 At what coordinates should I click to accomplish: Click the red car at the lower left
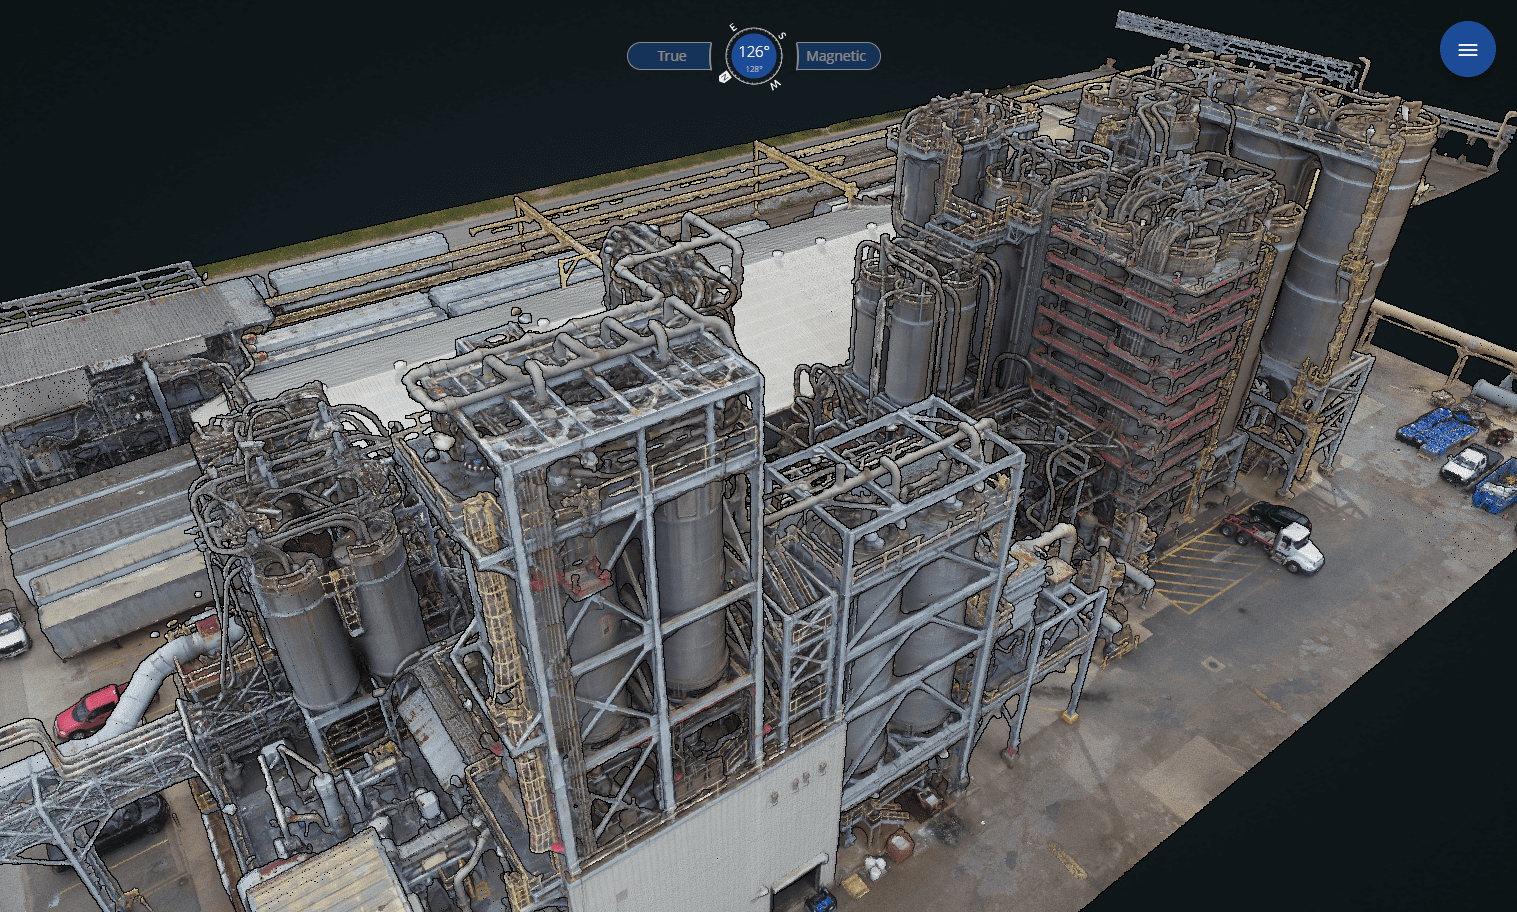[x=85, y=712]
